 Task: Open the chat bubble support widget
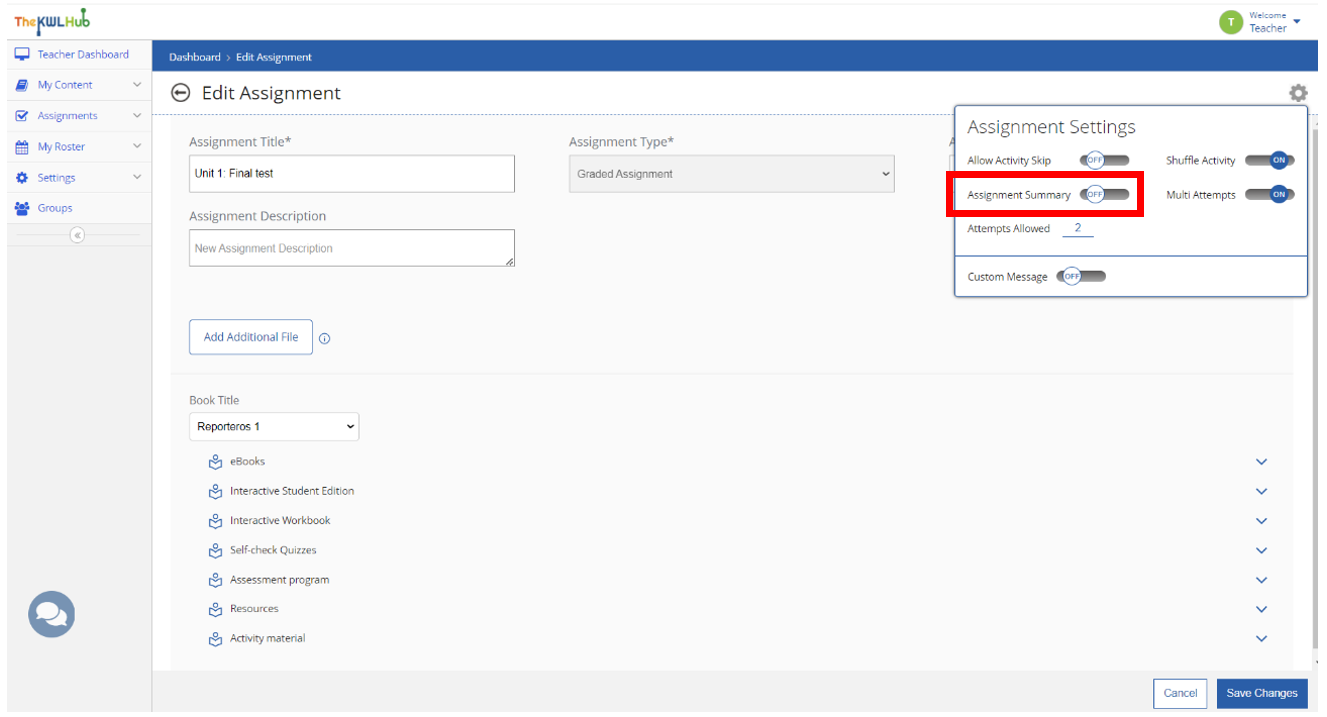pos(51,615)
